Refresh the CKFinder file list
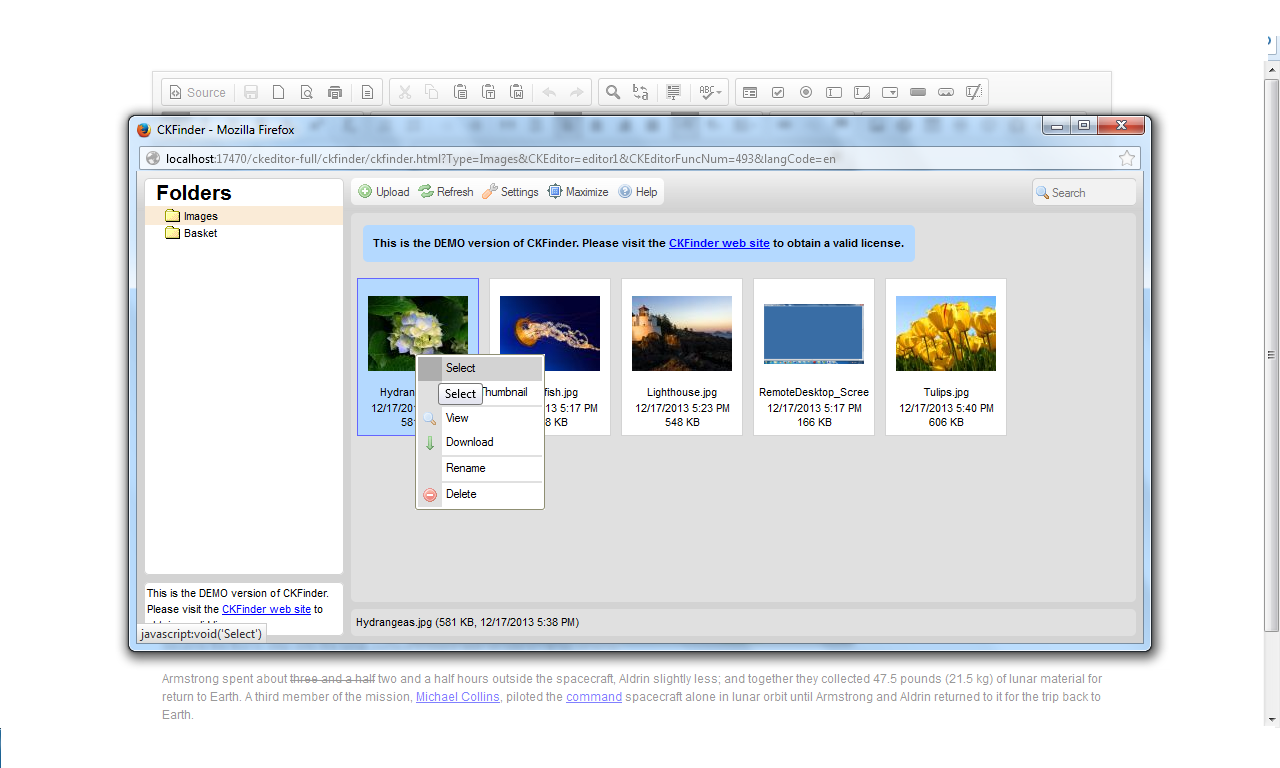This screenshot has height=768, width=1280. [446, 192]
